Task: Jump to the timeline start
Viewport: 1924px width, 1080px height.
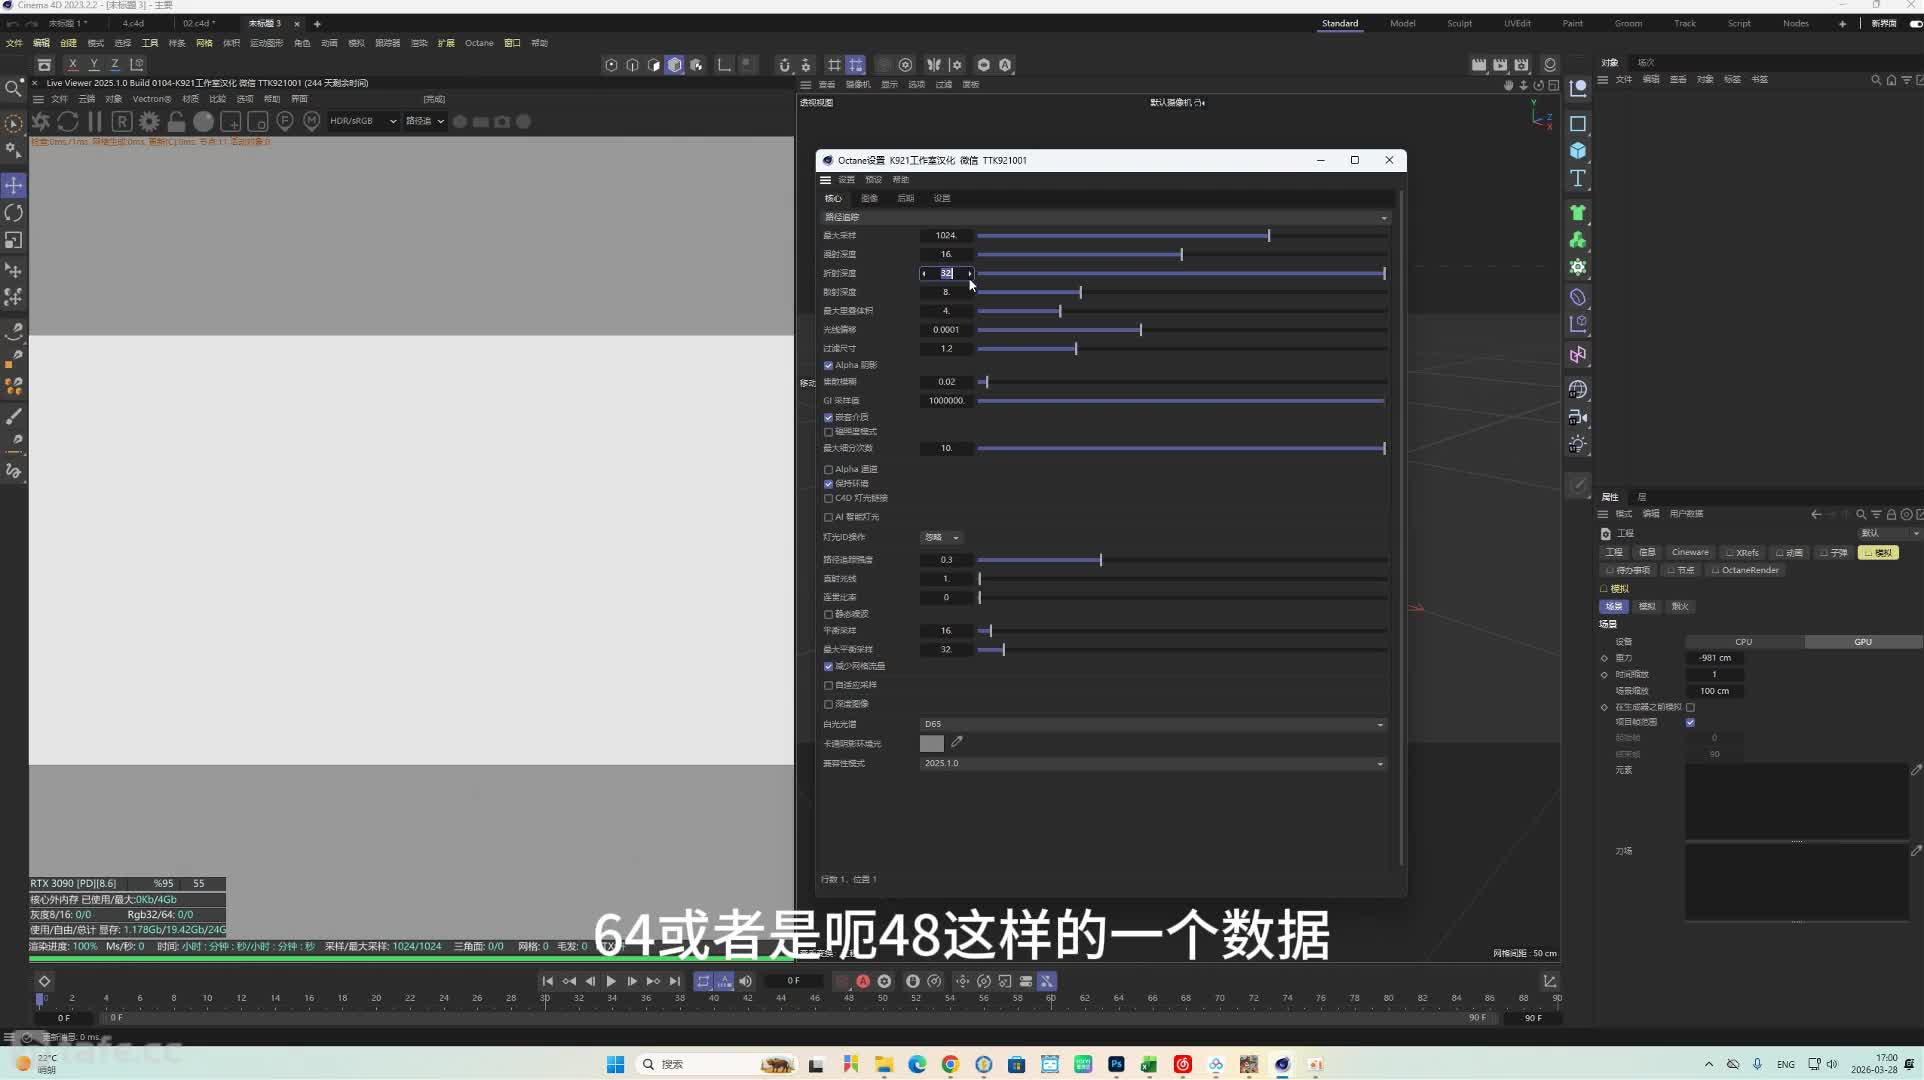Action: (x=547, y=981)
